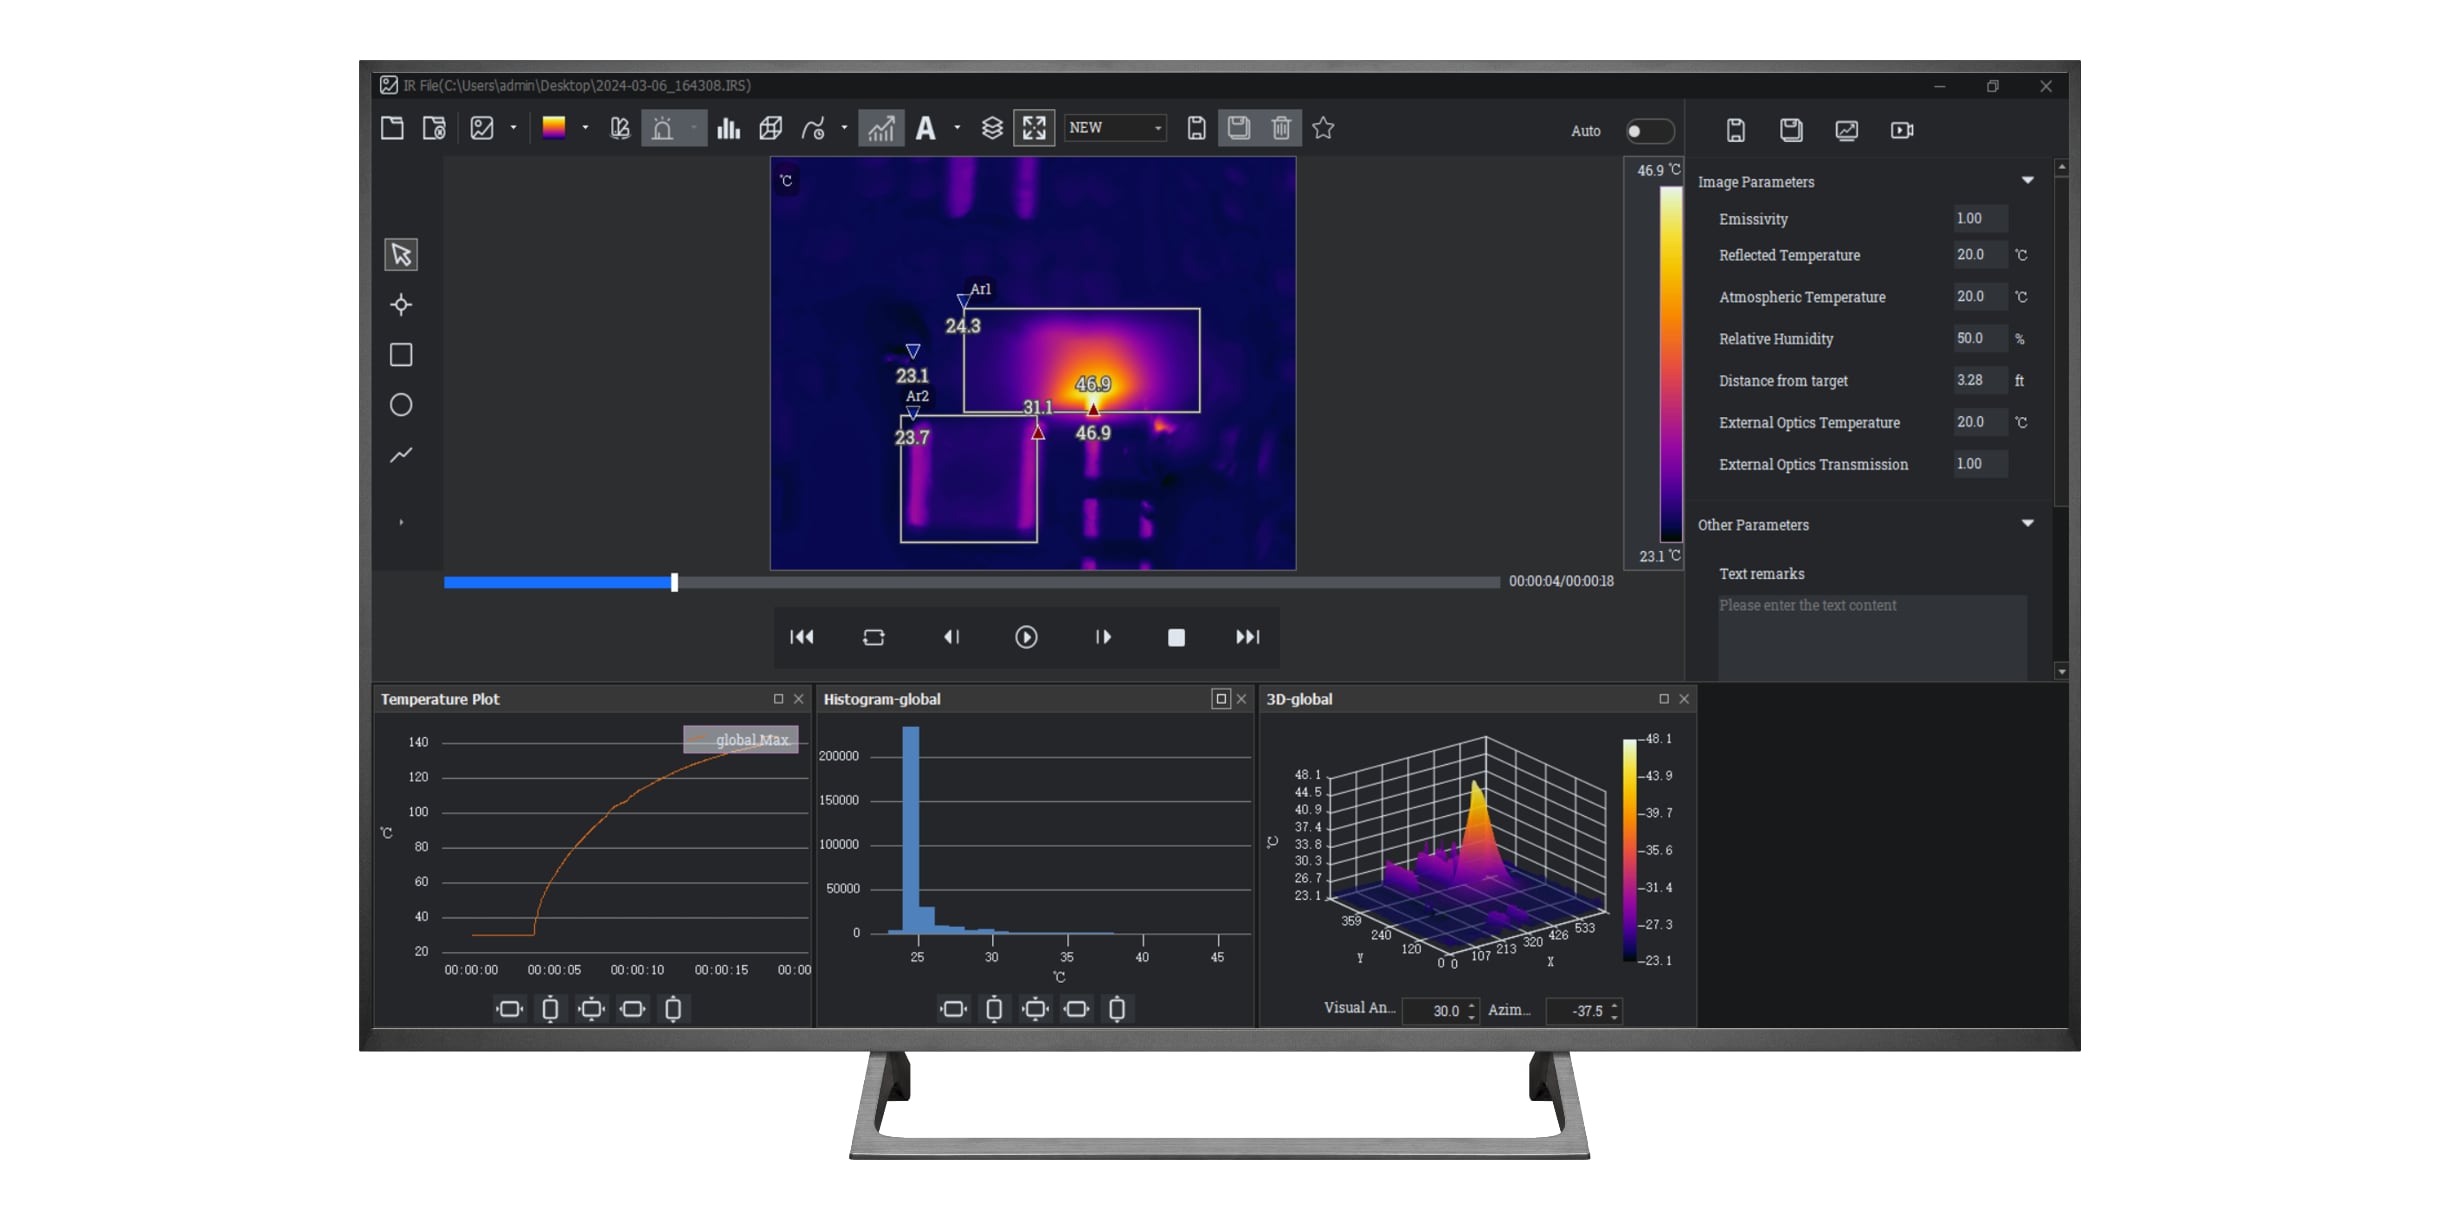Click the close file folder icon
This screenshot has height=1220, width=2440.
434,128
